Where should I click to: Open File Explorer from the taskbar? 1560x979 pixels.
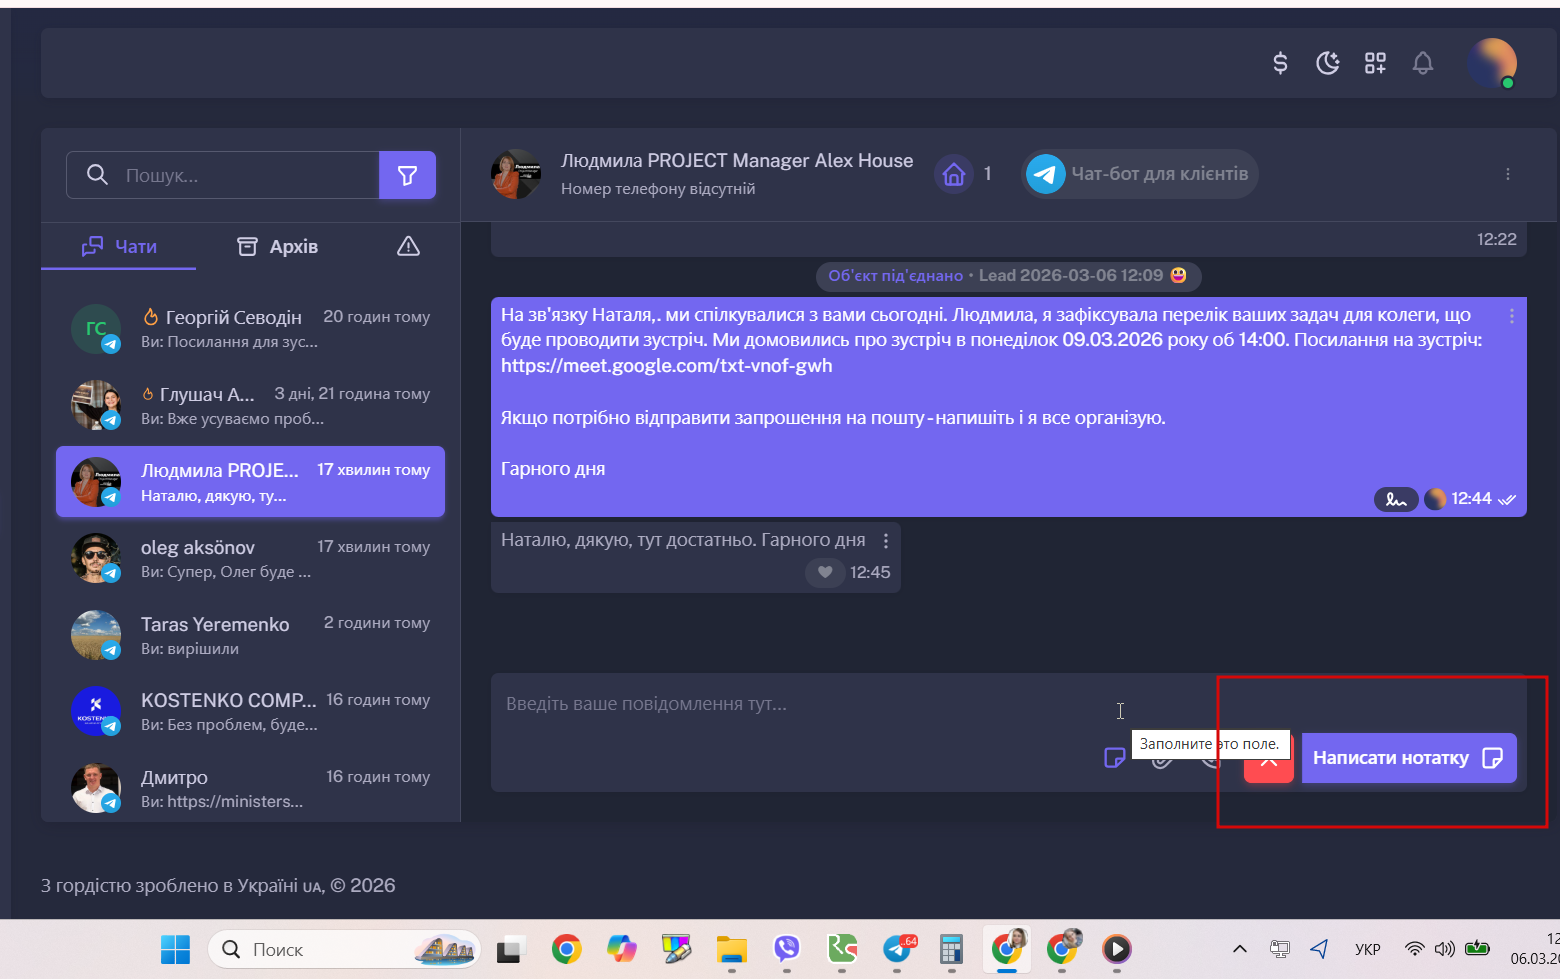tap(732, 949)
